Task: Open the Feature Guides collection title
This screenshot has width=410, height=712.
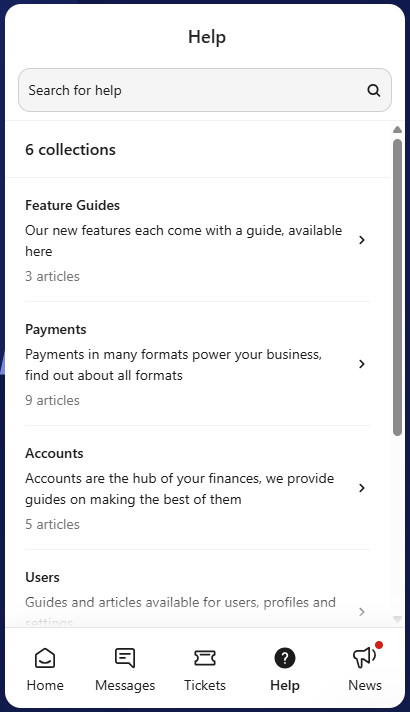Action: coord(72,205)
